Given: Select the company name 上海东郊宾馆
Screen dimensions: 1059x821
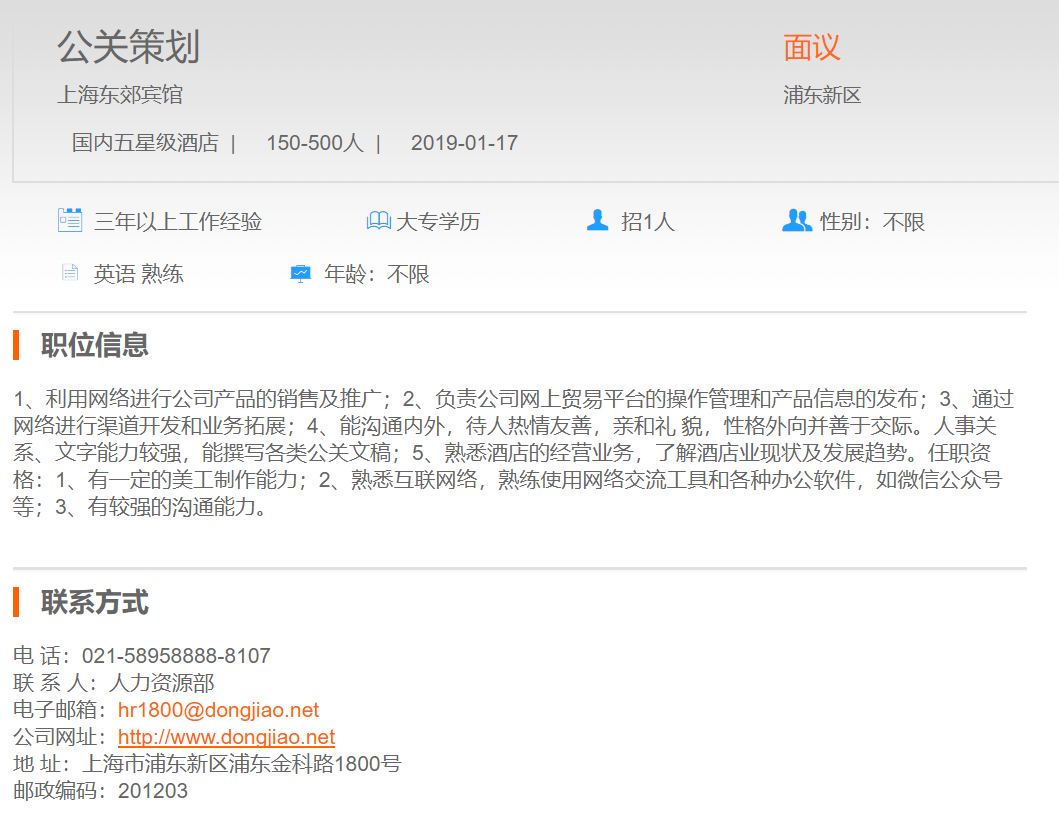Looking at the screenshot, I should tap(119, 95).
